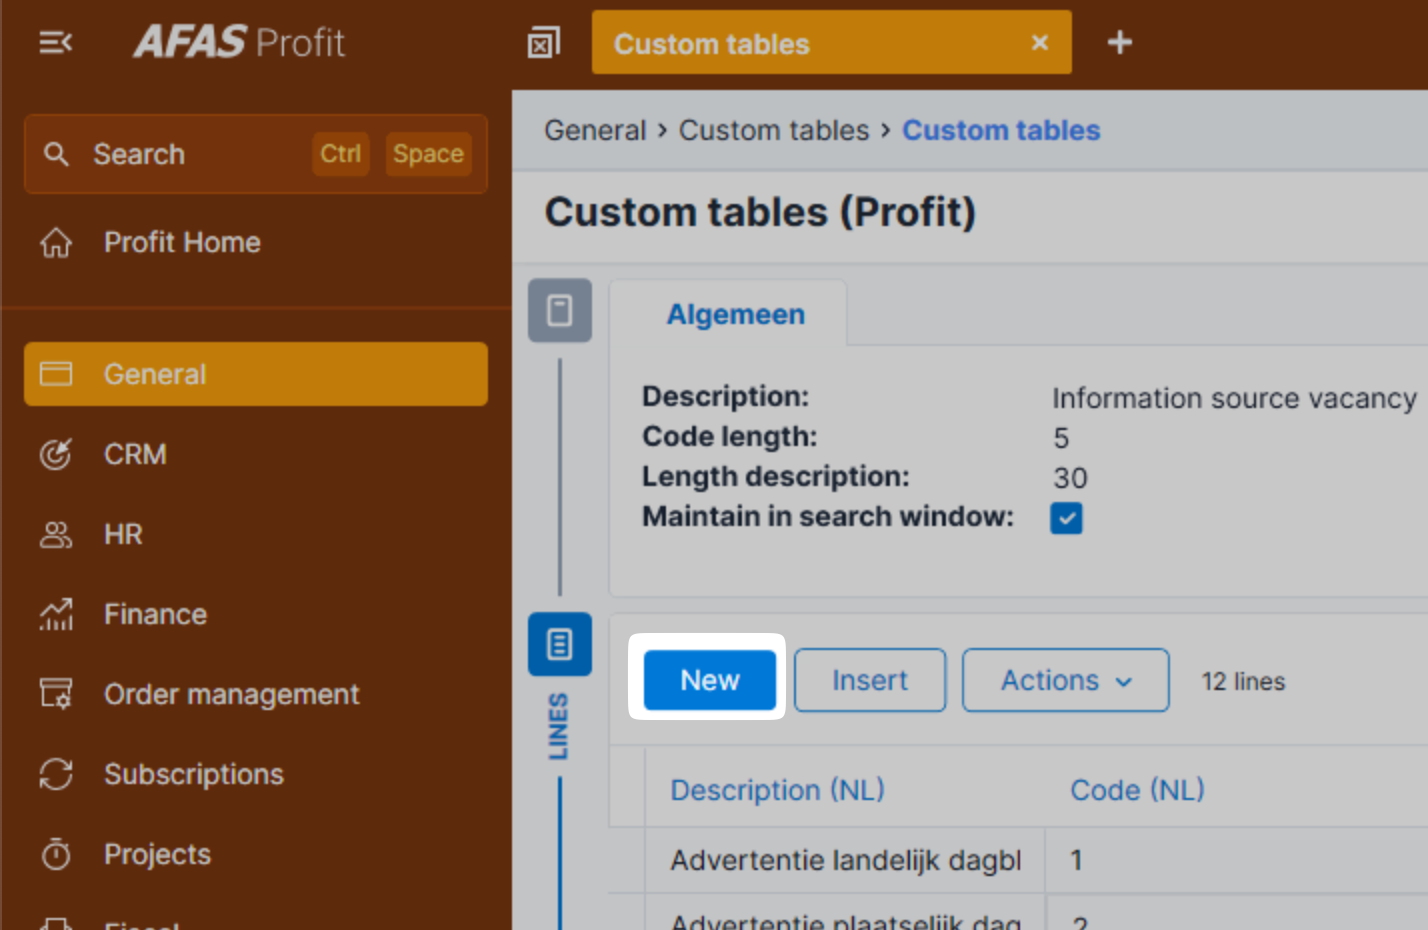Click the New button
Screen dimensions: 1428x930
709,681
